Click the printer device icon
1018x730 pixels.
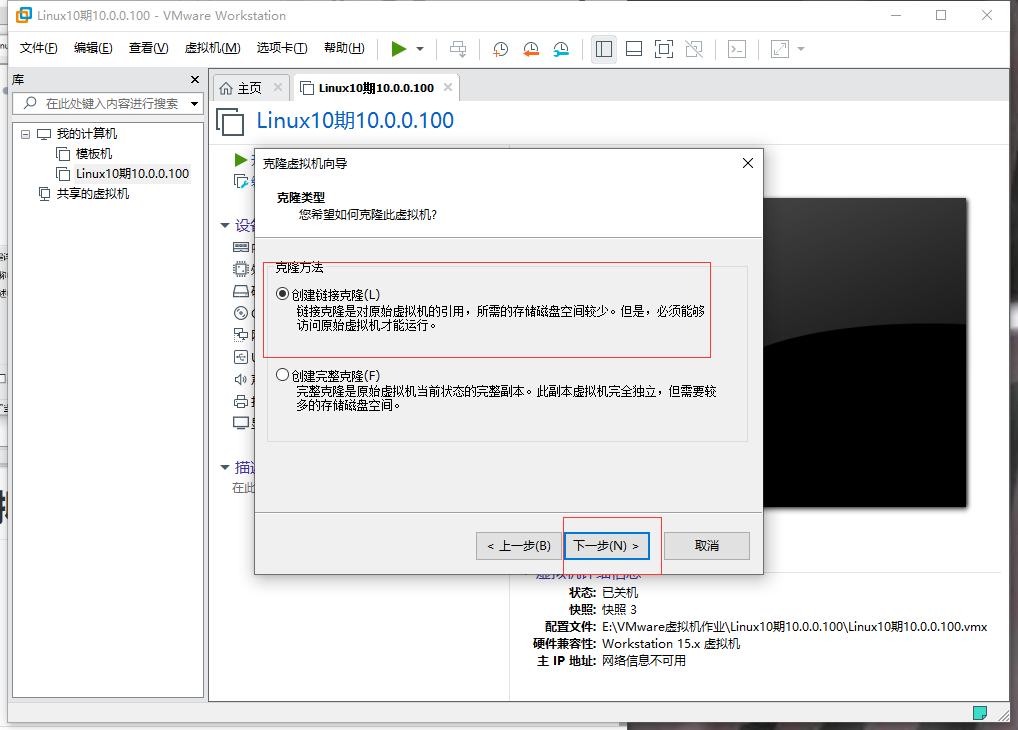click(x=241, y=401)
